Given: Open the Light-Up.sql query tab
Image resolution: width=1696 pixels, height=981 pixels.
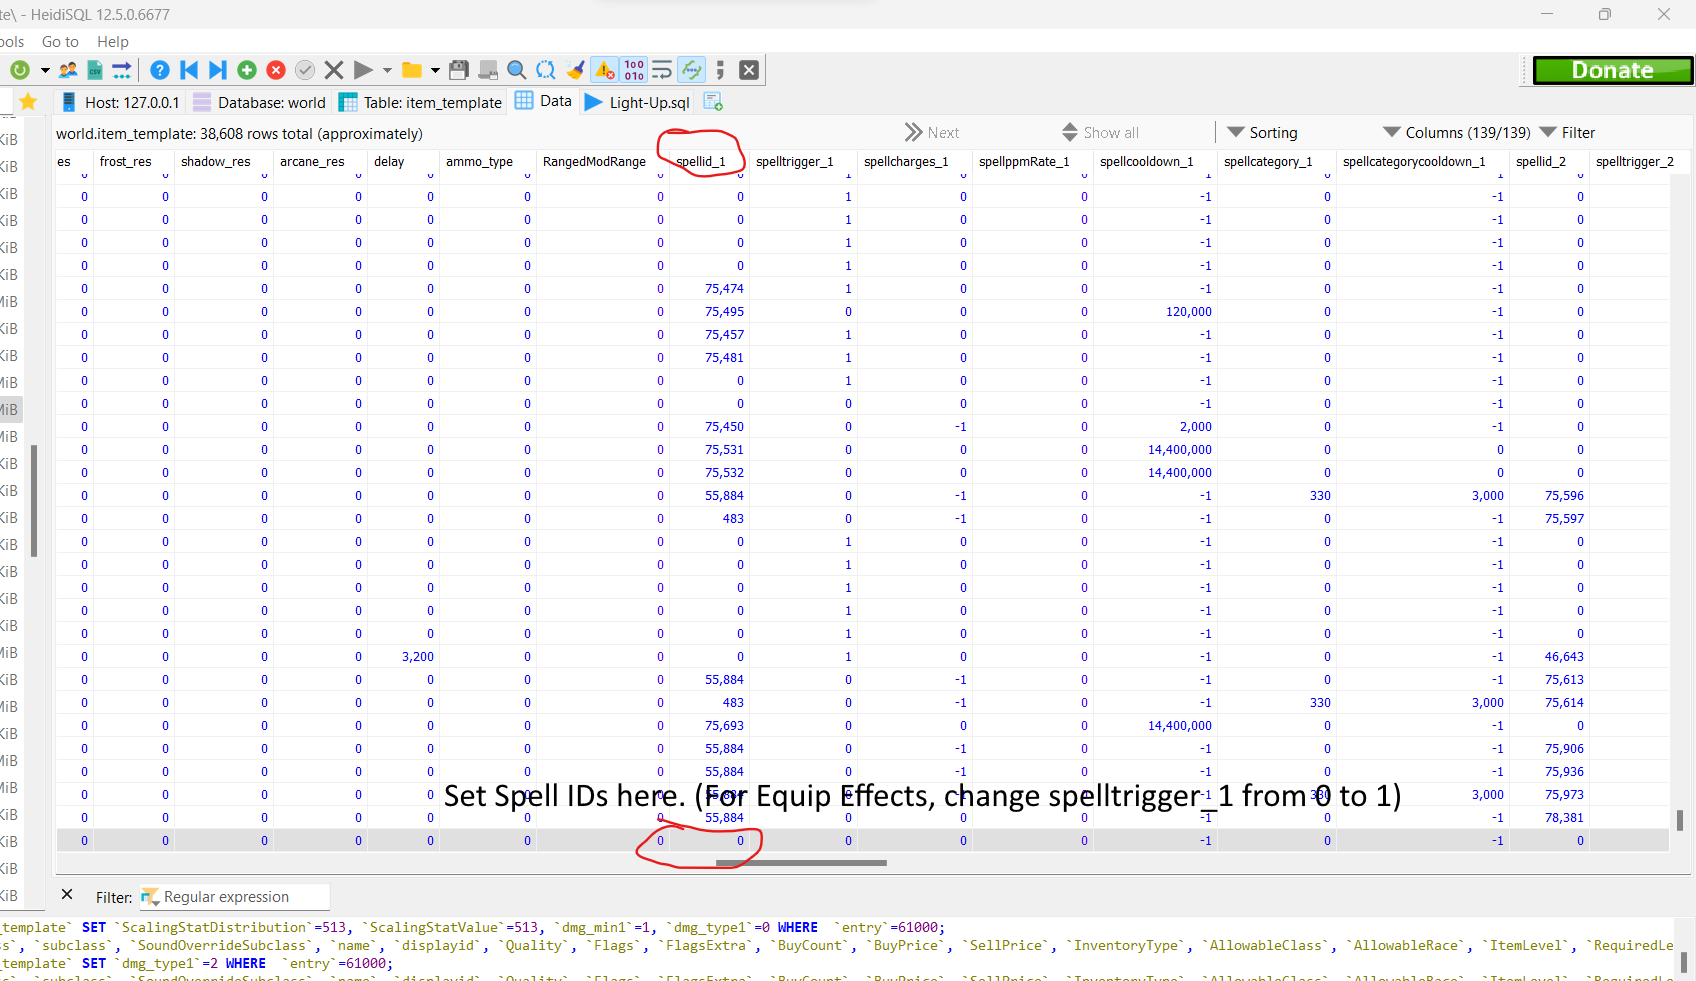Looking at the screenshot, I should 637,102.
